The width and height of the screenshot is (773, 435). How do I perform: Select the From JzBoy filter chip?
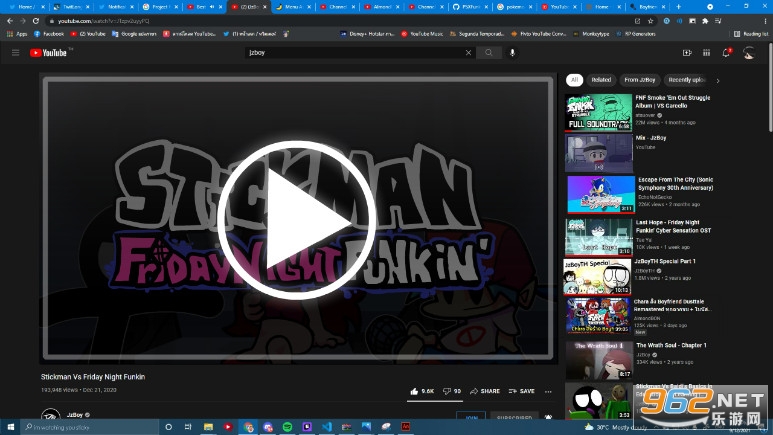(639, 80)
